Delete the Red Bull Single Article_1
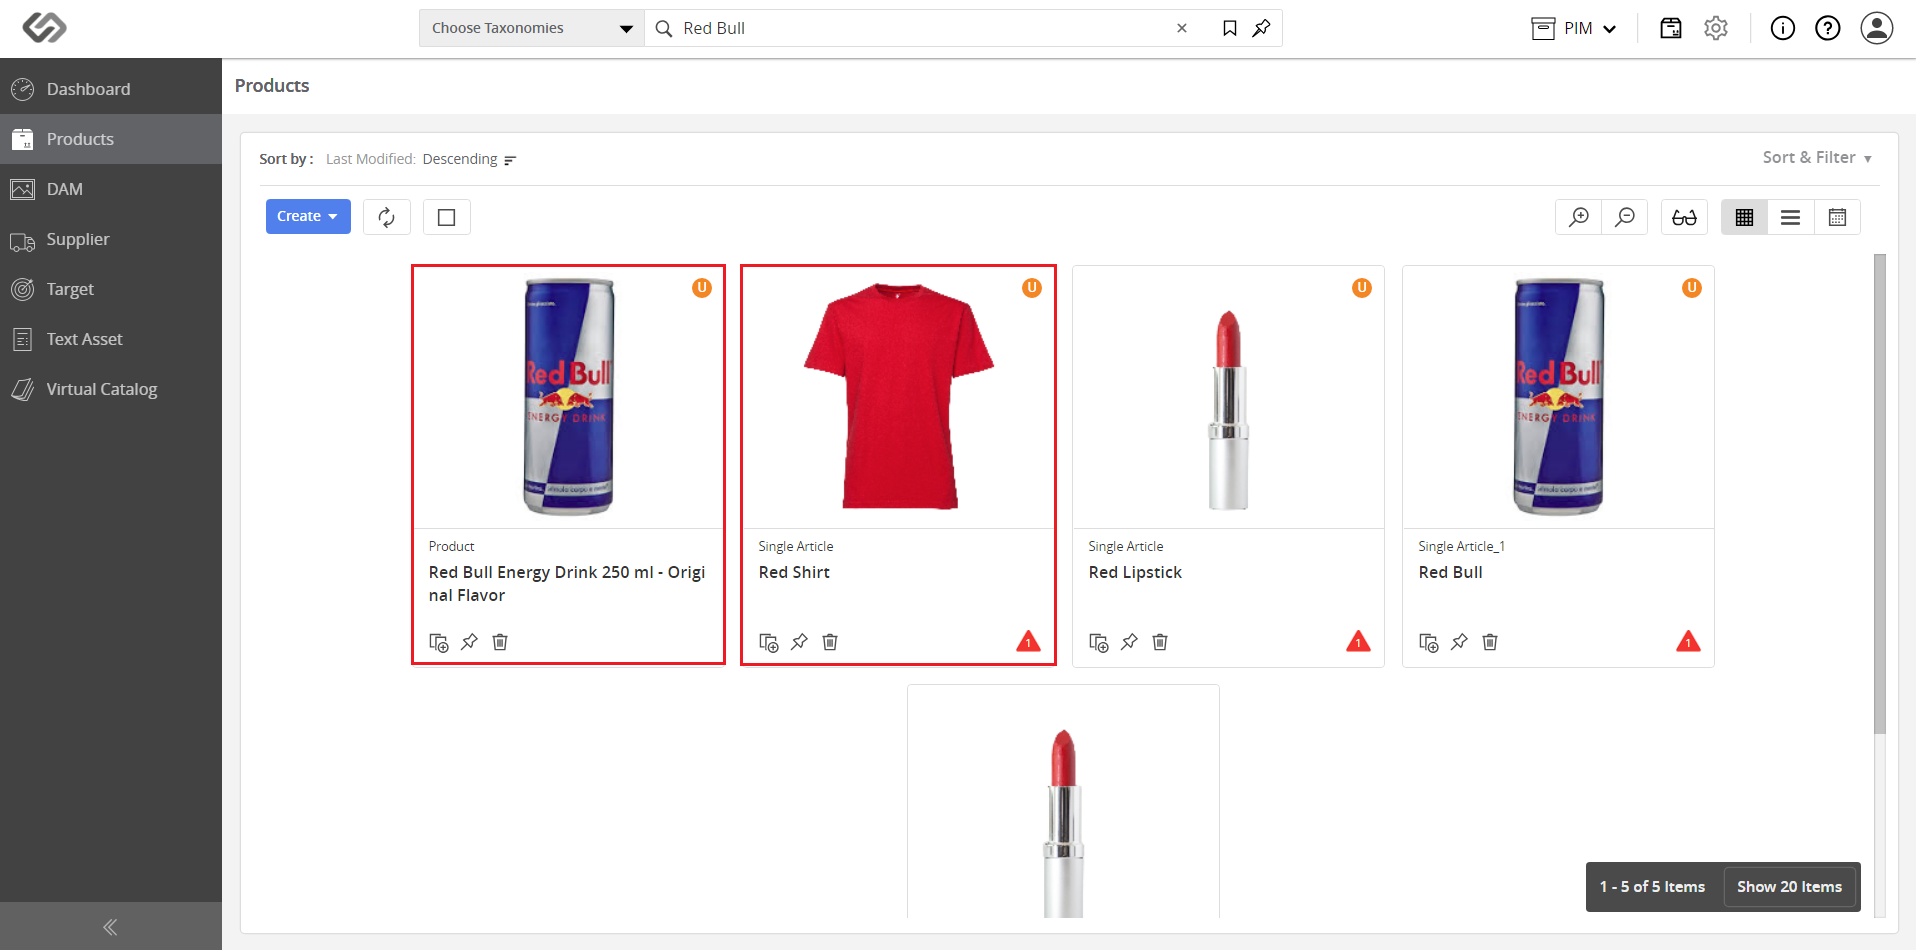Viewport: 1916px width, 950px height. click(1490, 642)
